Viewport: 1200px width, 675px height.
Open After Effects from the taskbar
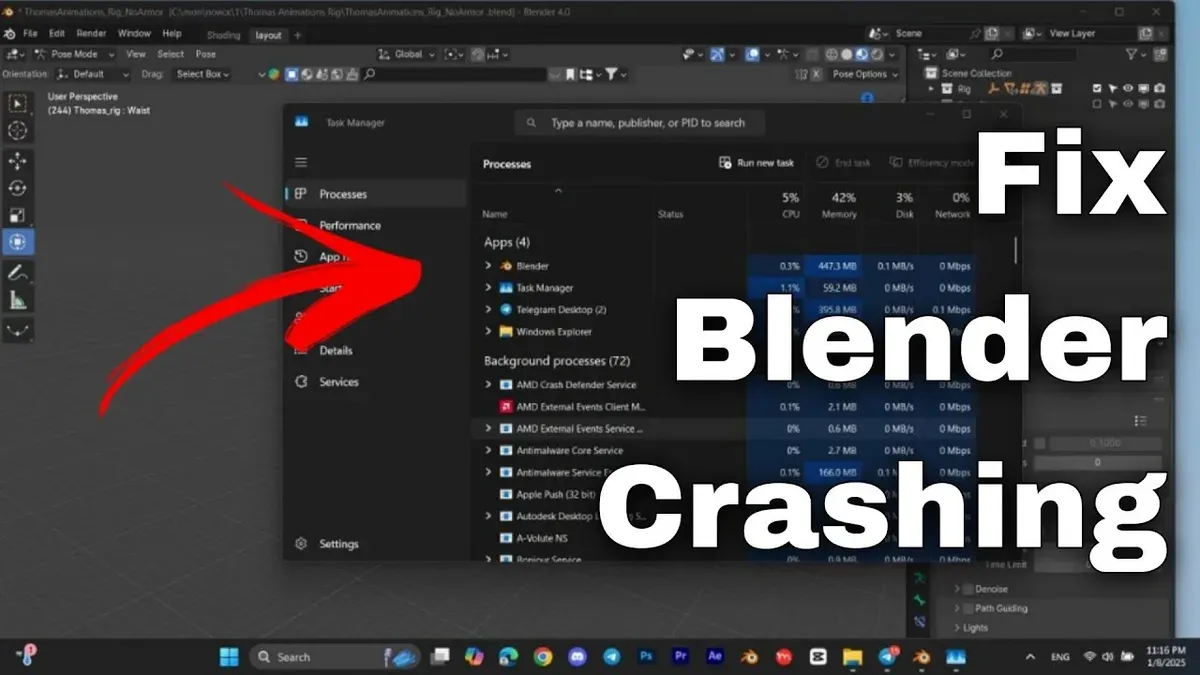(x=715, y=657)
